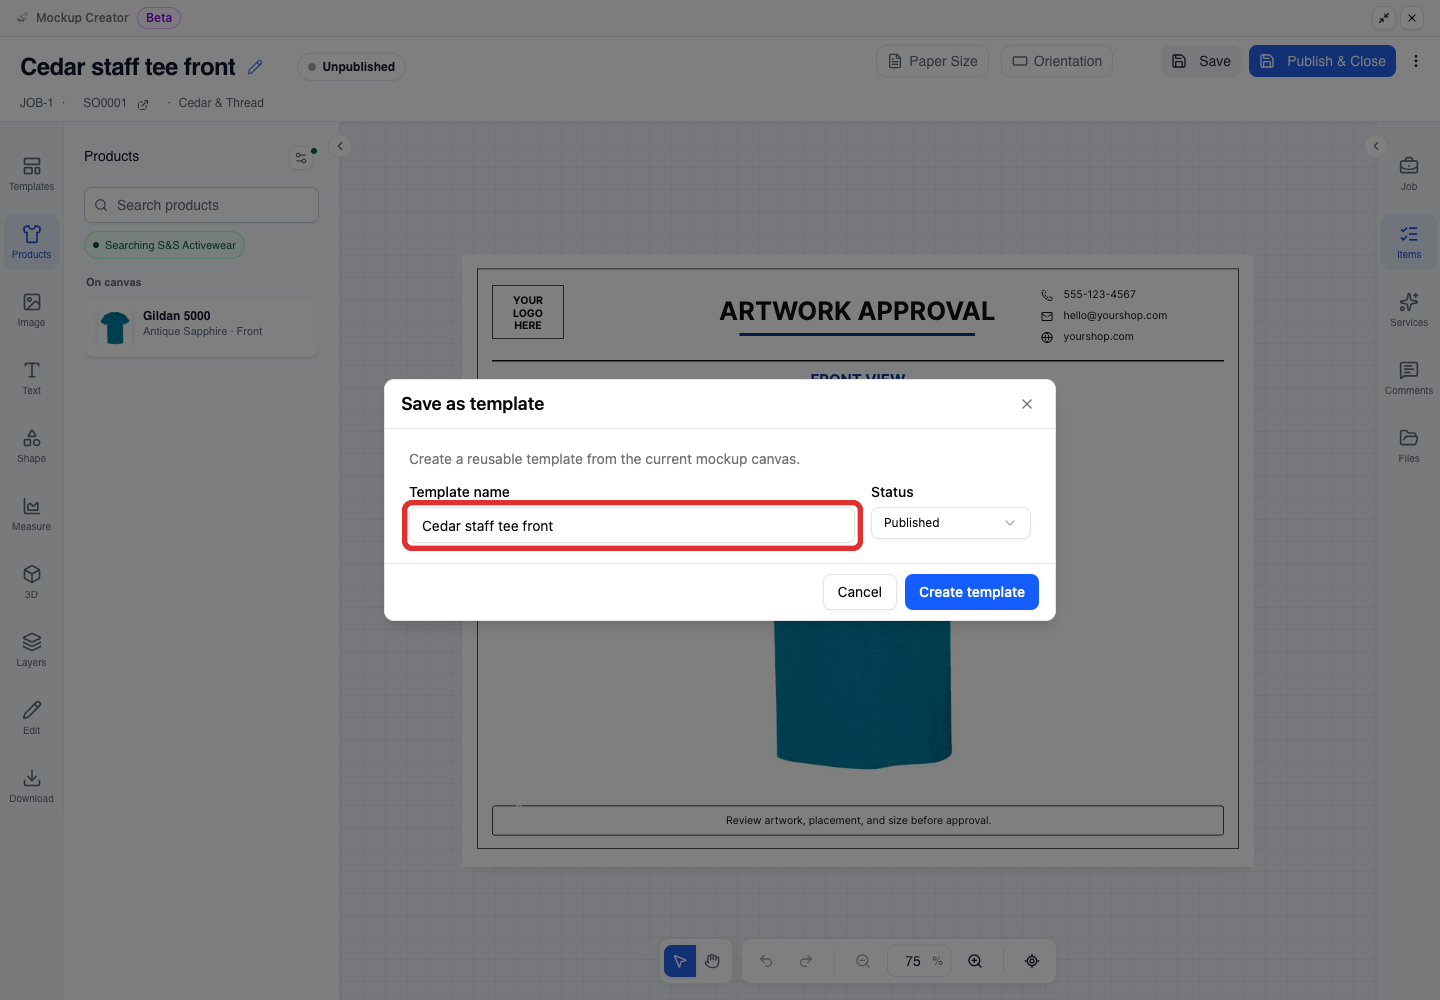1440x1000 pixels.
Task: Collapse the left Products panel
Action: [340, 146]
